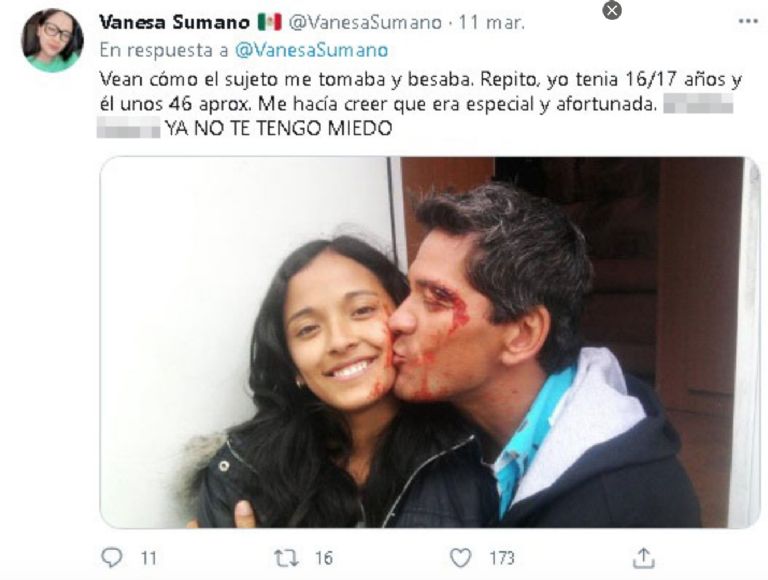
Task: Click the Mexican flag emoji beside the name
Action: 270,23
